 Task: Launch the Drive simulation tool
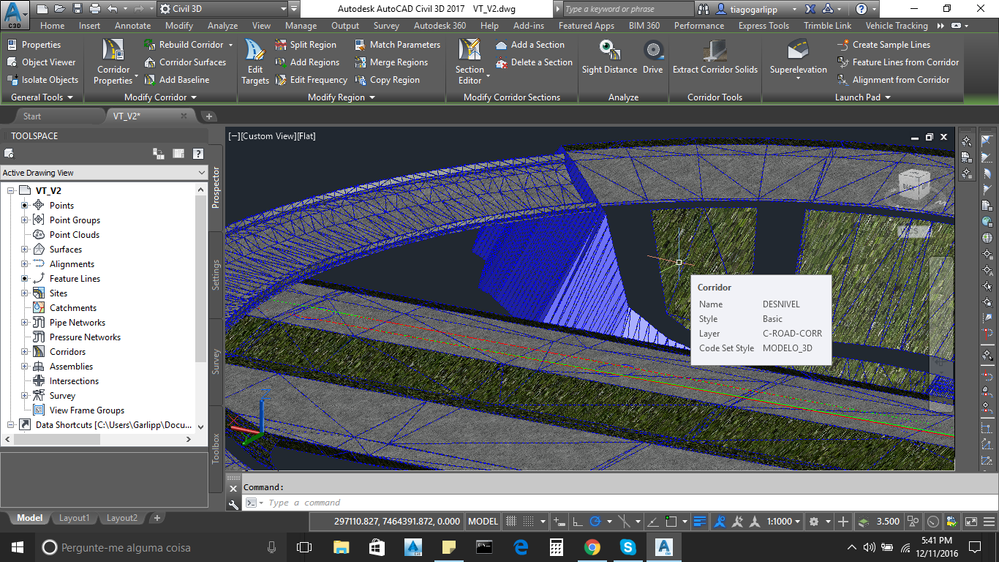coord(652,57)
